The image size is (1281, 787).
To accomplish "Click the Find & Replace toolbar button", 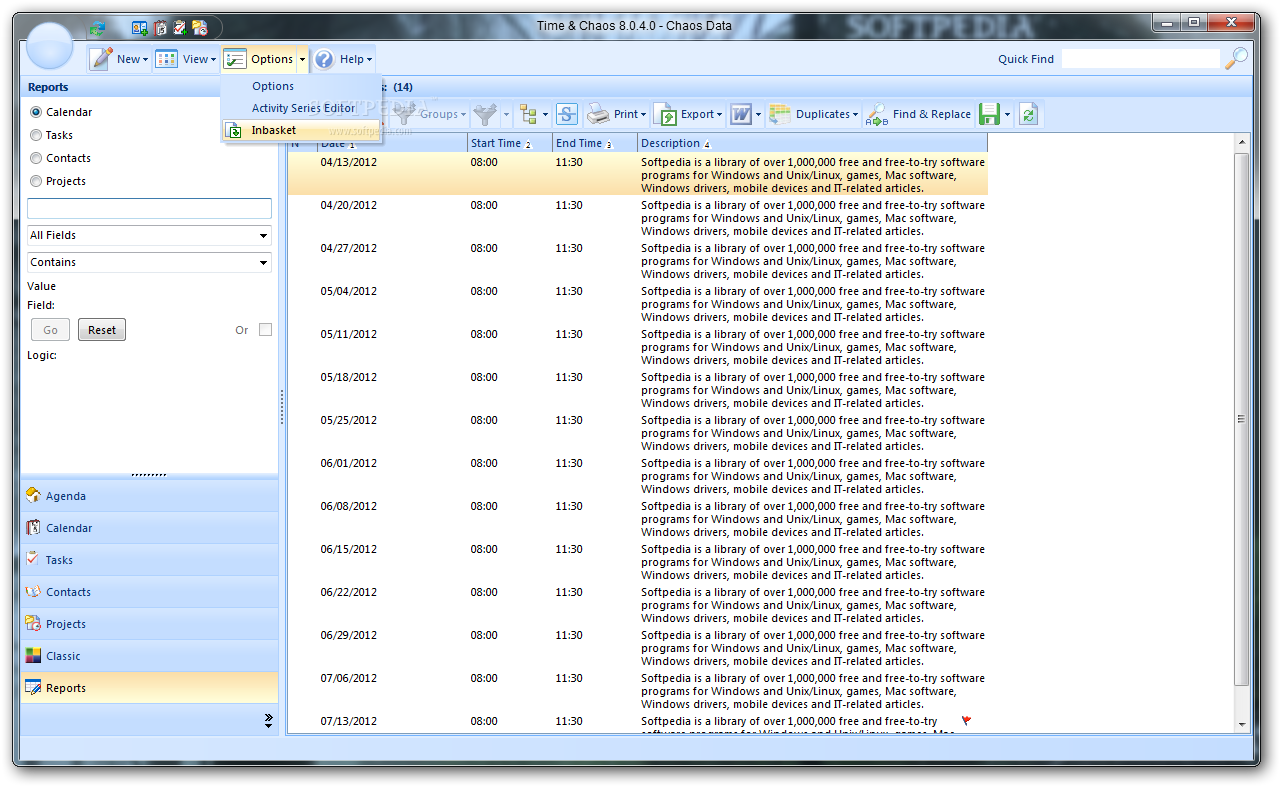I will click(x=919, y=114).
